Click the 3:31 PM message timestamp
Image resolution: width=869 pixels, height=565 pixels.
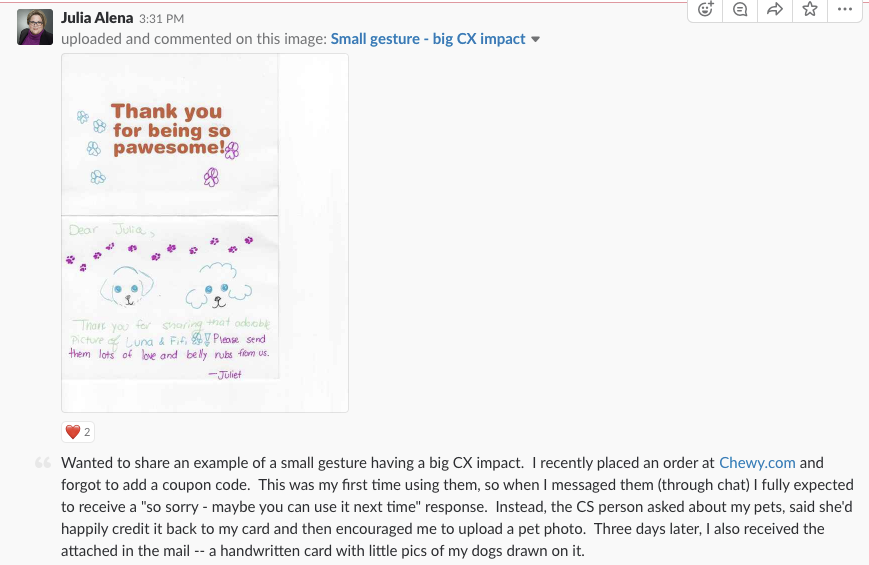tap(162, 19)
